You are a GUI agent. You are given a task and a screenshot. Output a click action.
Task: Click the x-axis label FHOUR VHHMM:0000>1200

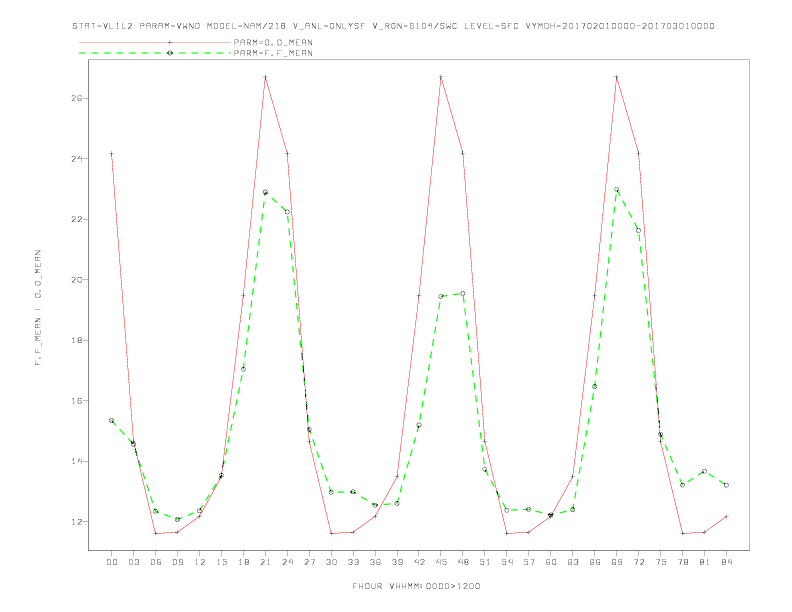[416, 586]
